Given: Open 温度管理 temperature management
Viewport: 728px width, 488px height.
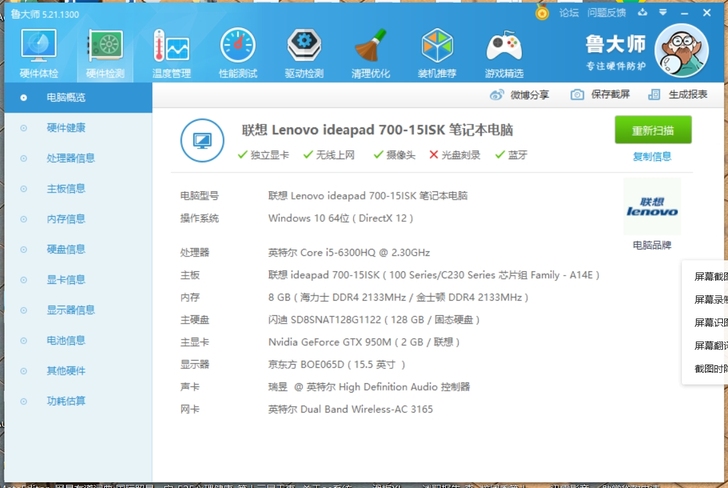Looking at the screenshot, I should pos(171,53).
